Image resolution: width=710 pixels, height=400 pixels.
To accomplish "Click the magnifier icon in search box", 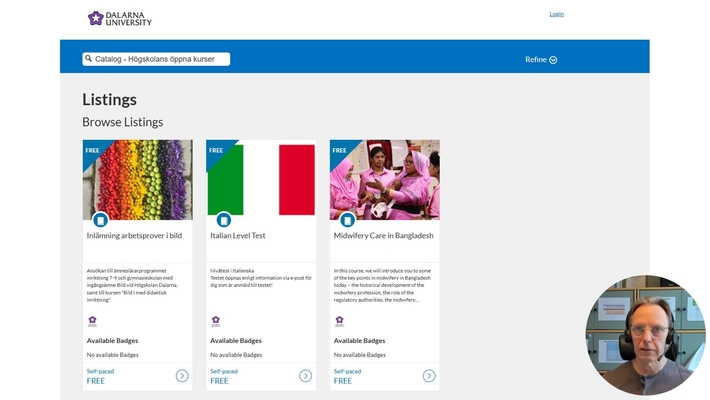I will [x=88, y=58].
